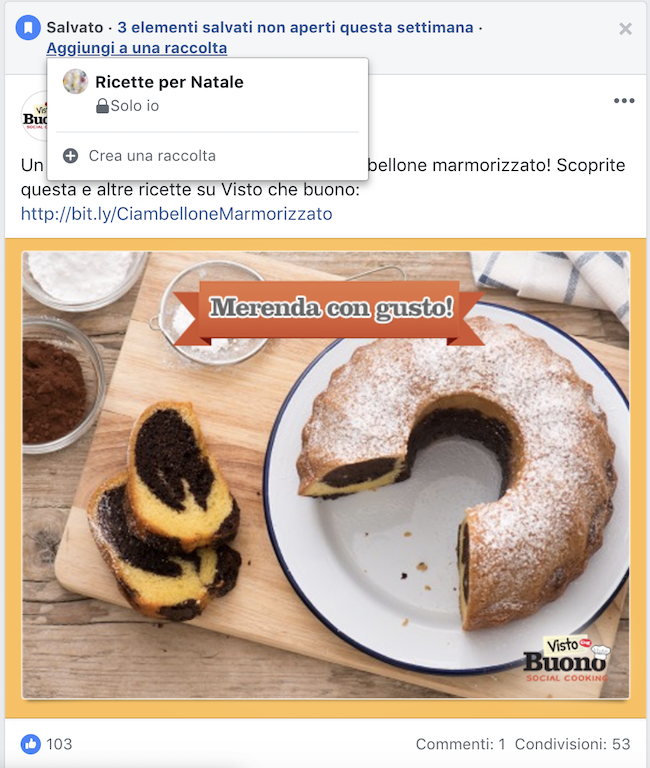
Task: Open the bit.ly CiambelloneMarmorizzato link
Action: point(176,214)
